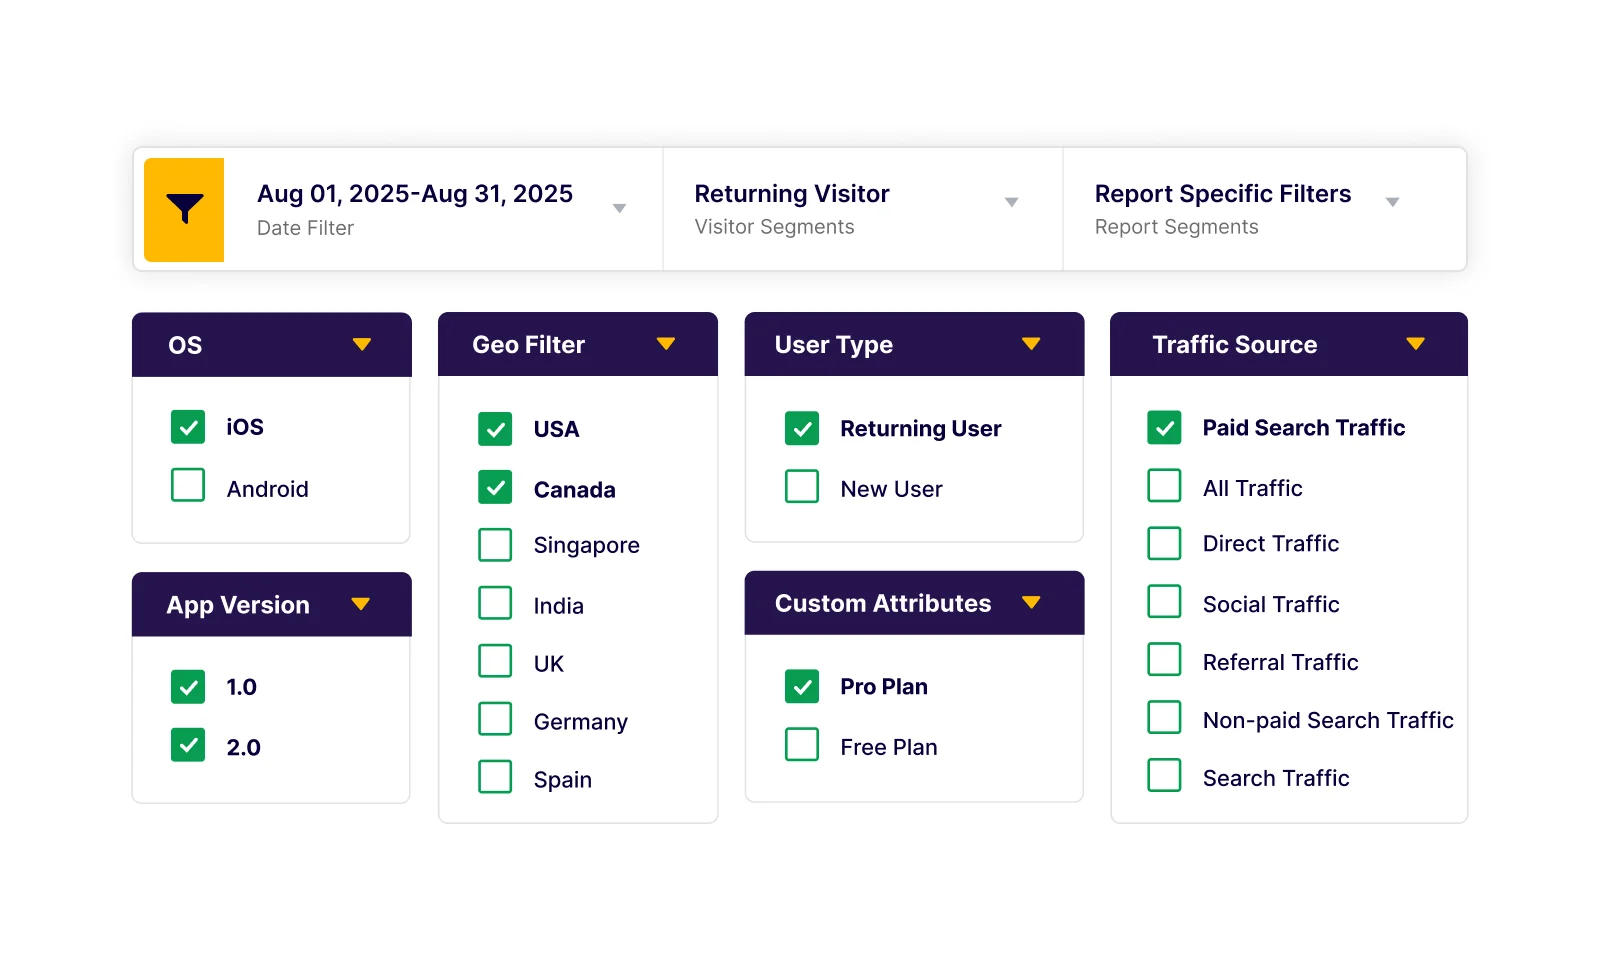Enable the Android checkbox
Image resolution: width=1600 pixels, height=970 pixels.
tap(188, 485)
